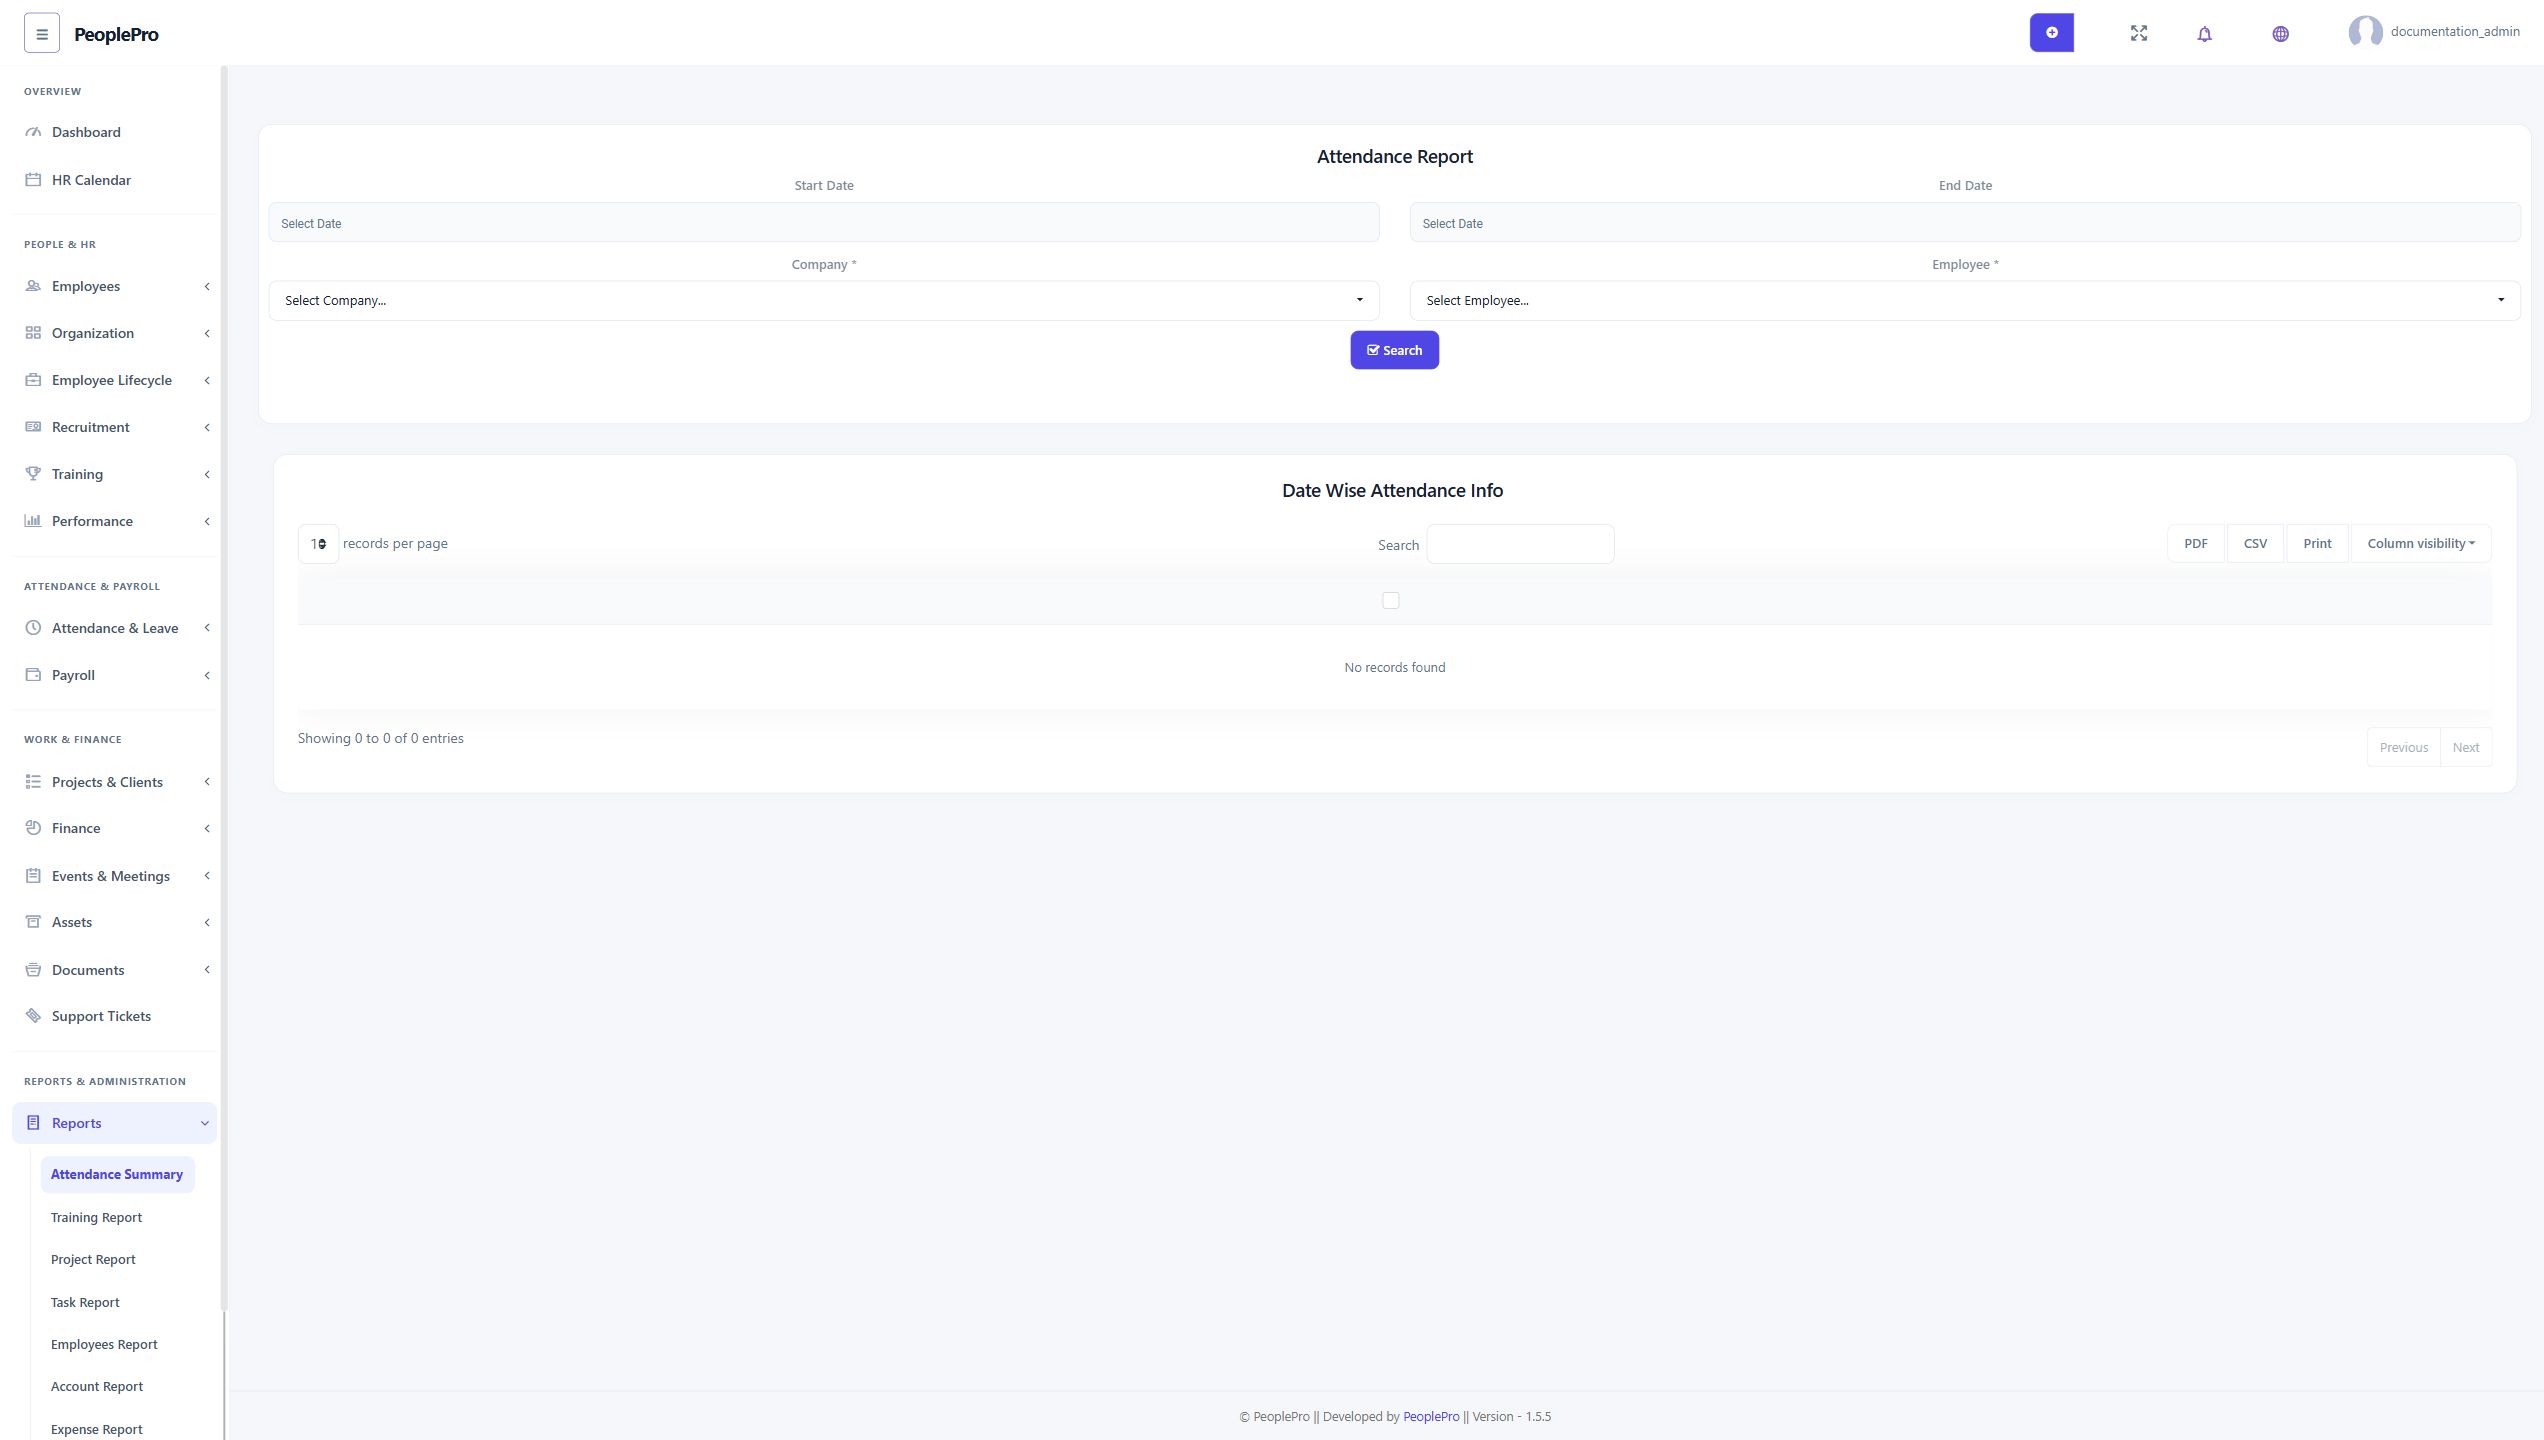Click the Previous pagination button
Screen dimensions: 2544x1440
tap(2403, 747)
